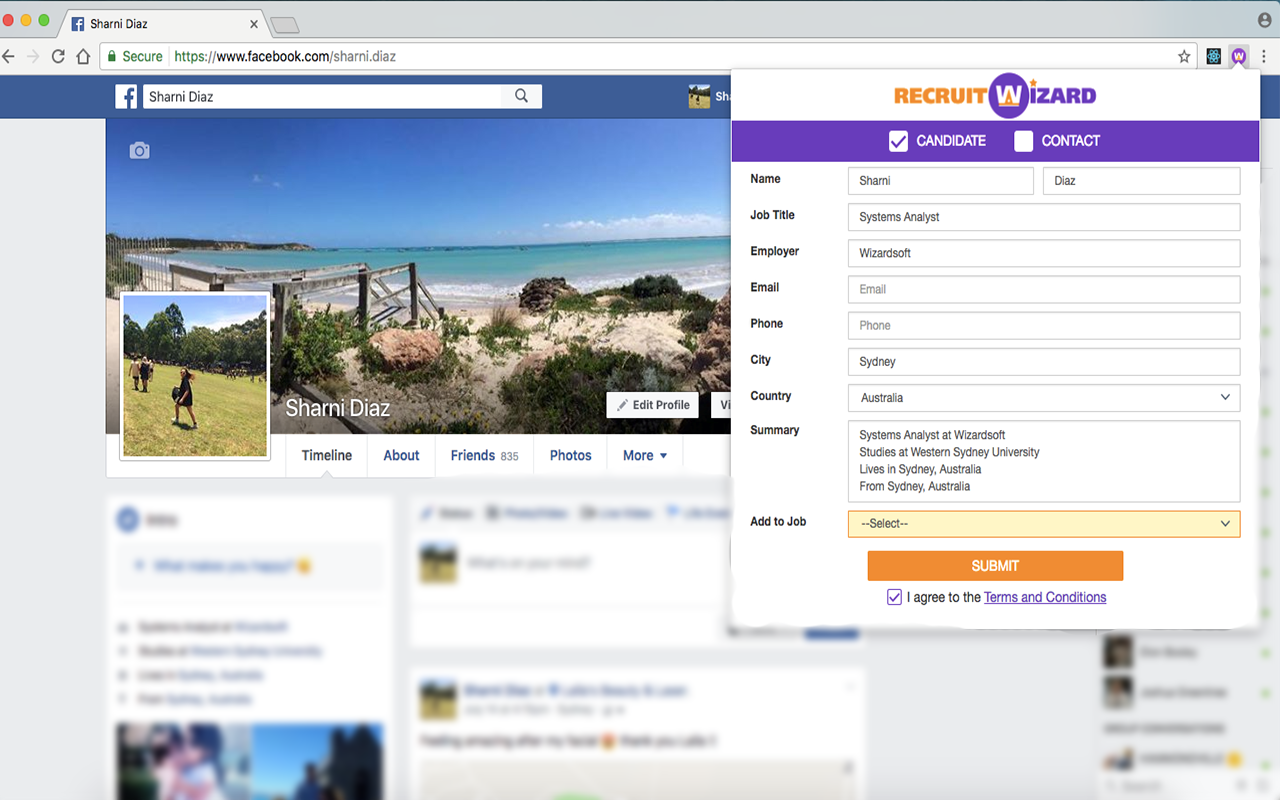
Task: Open the Add to Job select dropdown
Action: click(1044, 524)
